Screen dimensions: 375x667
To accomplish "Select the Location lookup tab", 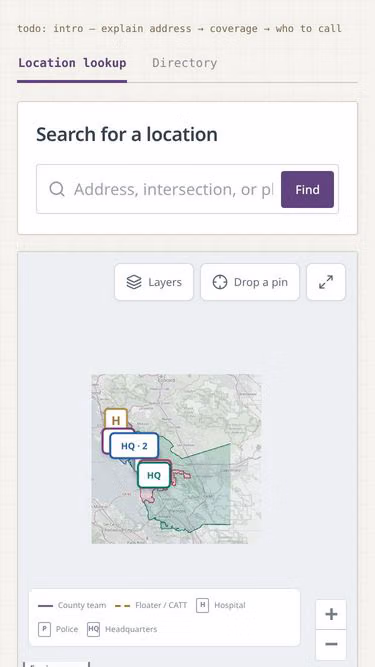I will pyautogui.click(x=72, y=63).
